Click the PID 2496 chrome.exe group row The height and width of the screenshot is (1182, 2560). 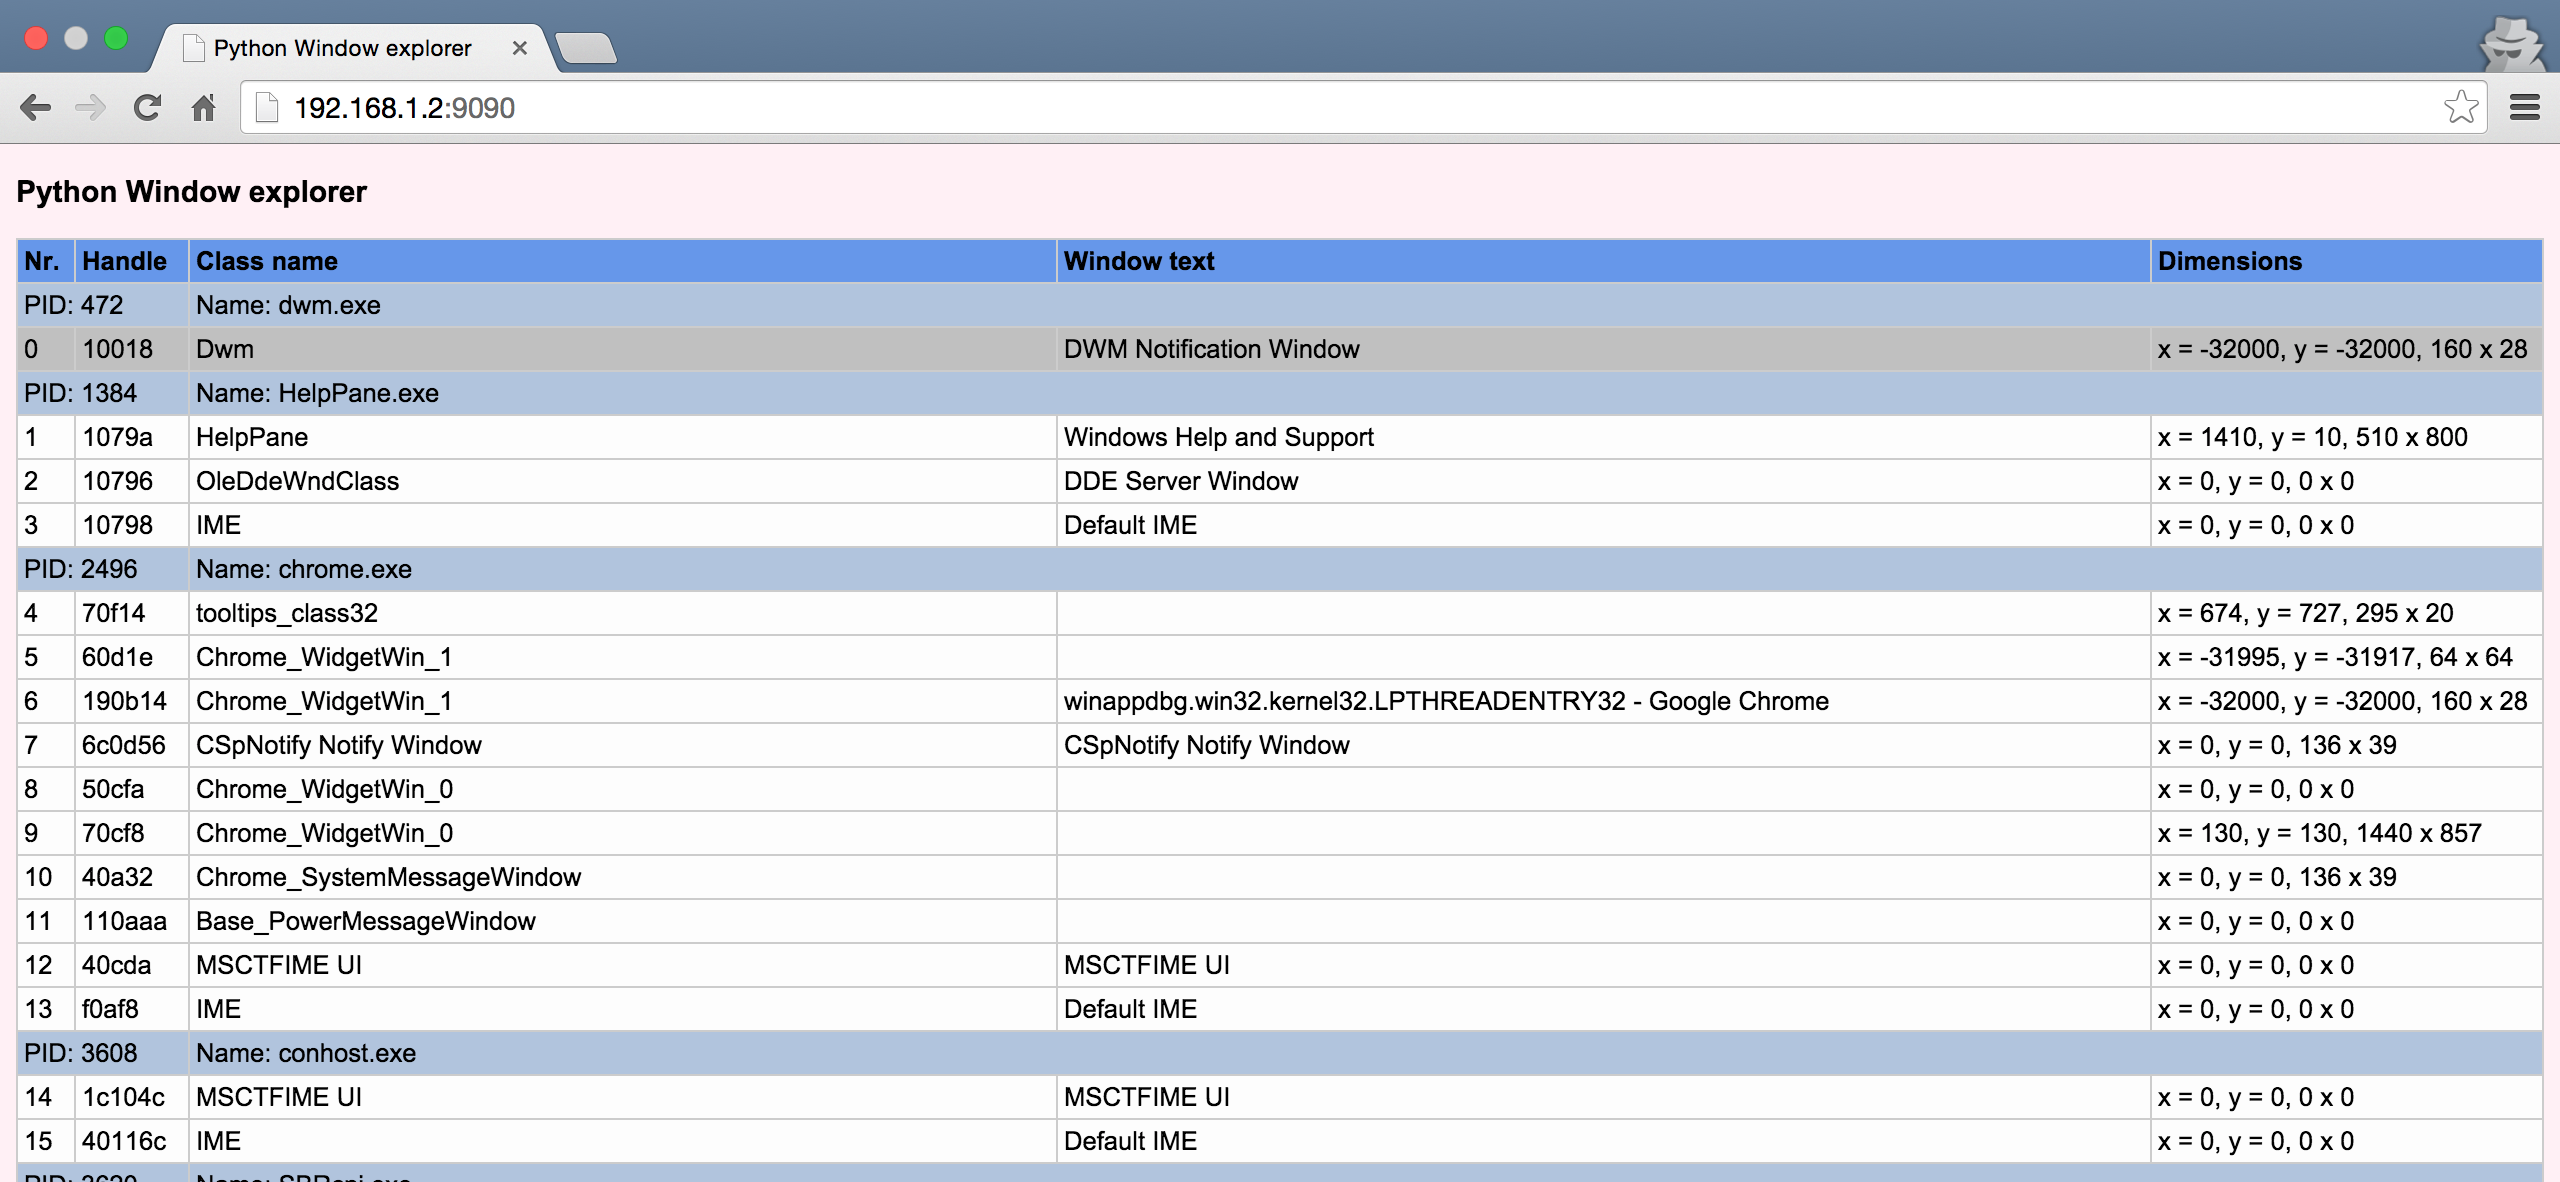303,569
